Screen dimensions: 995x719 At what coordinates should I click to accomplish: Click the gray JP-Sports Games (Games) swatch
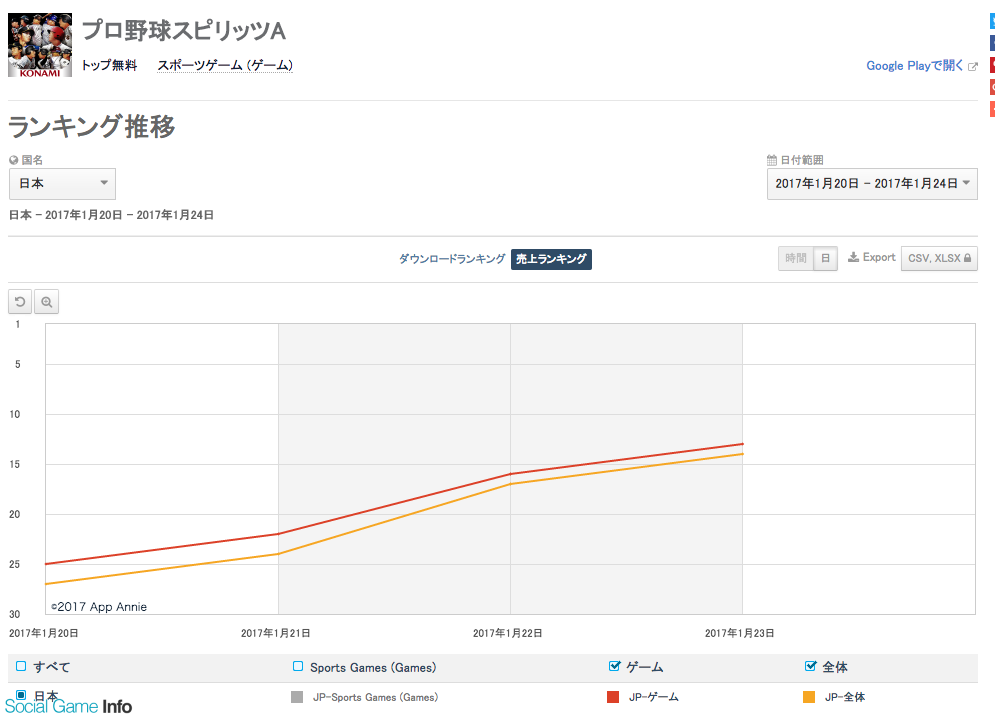(x=296, y=697)
